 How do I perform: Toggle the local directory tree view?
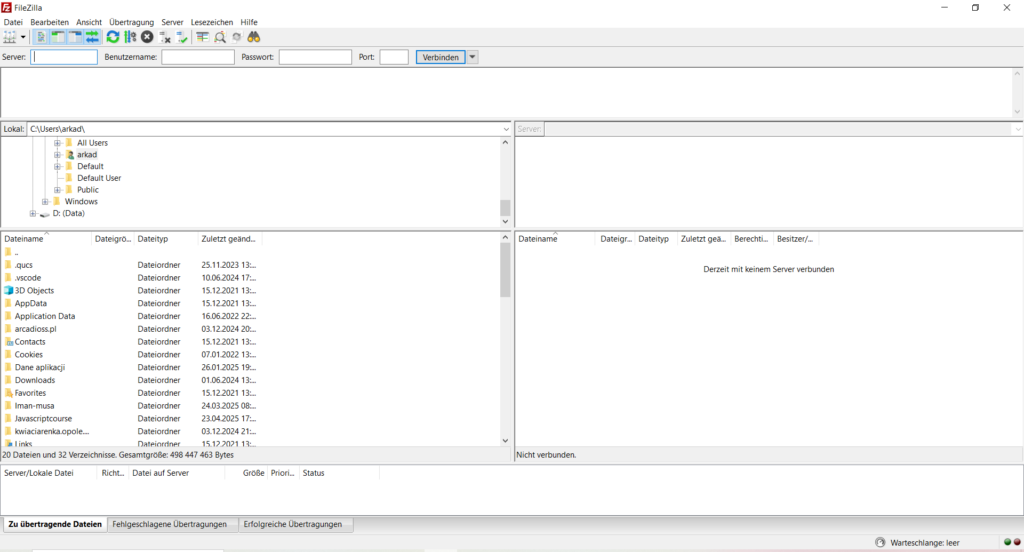coord(58,37)
